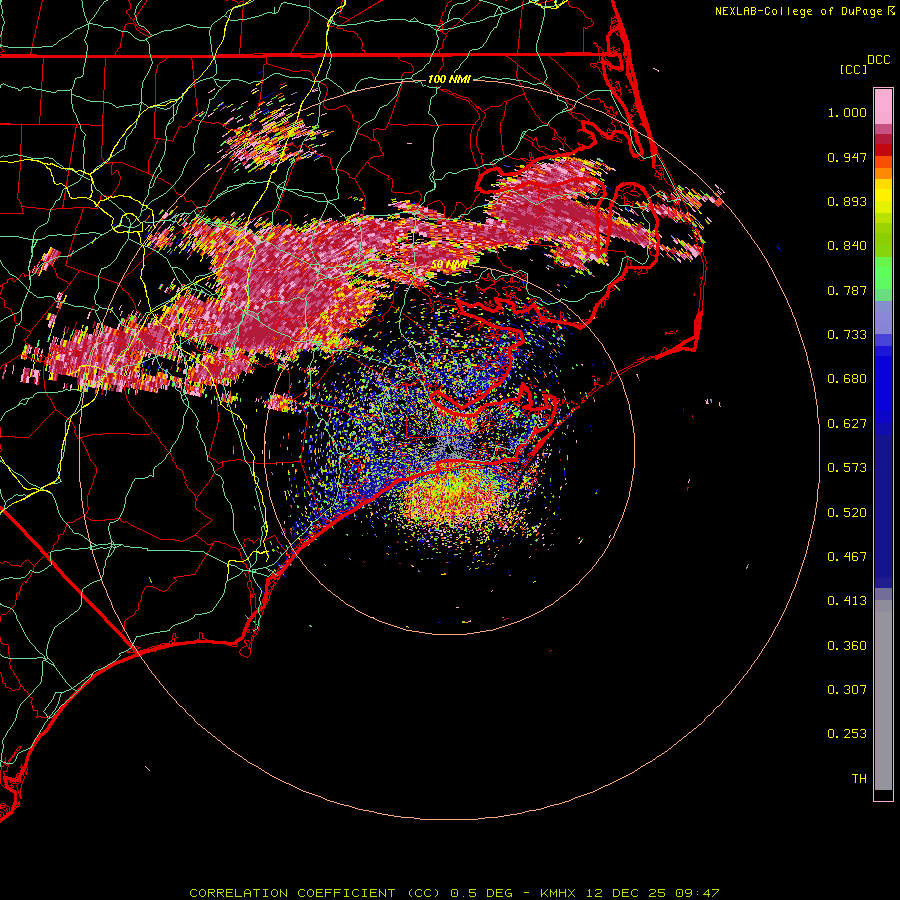Screen dimensions: 900x900
Task: Pick the periwinkle swatch near 0.760
Action: pos(883,318)
